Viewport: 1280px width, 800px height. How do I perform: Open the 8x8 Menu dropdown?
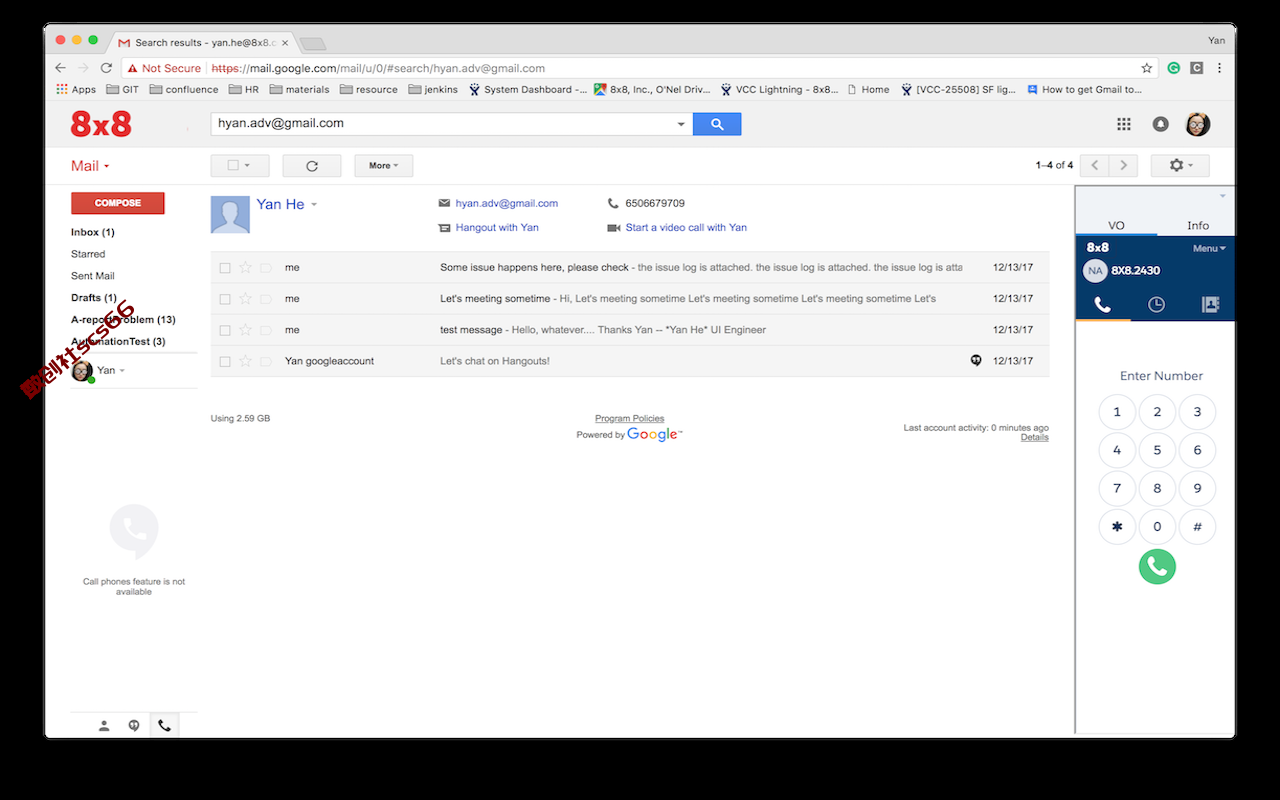click(1209, 248)
